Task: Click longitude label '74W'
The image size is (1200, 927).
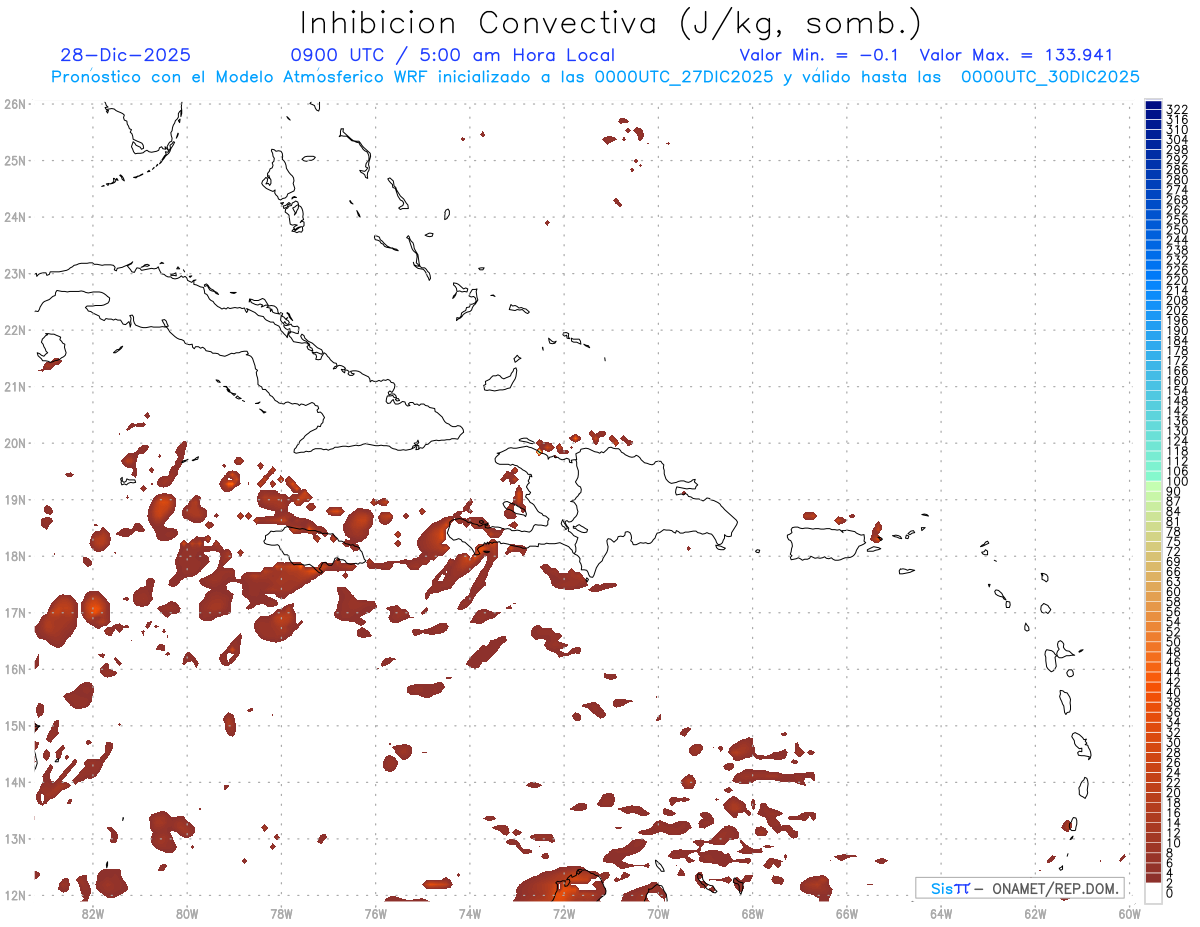Action: [x=470, y=912]
